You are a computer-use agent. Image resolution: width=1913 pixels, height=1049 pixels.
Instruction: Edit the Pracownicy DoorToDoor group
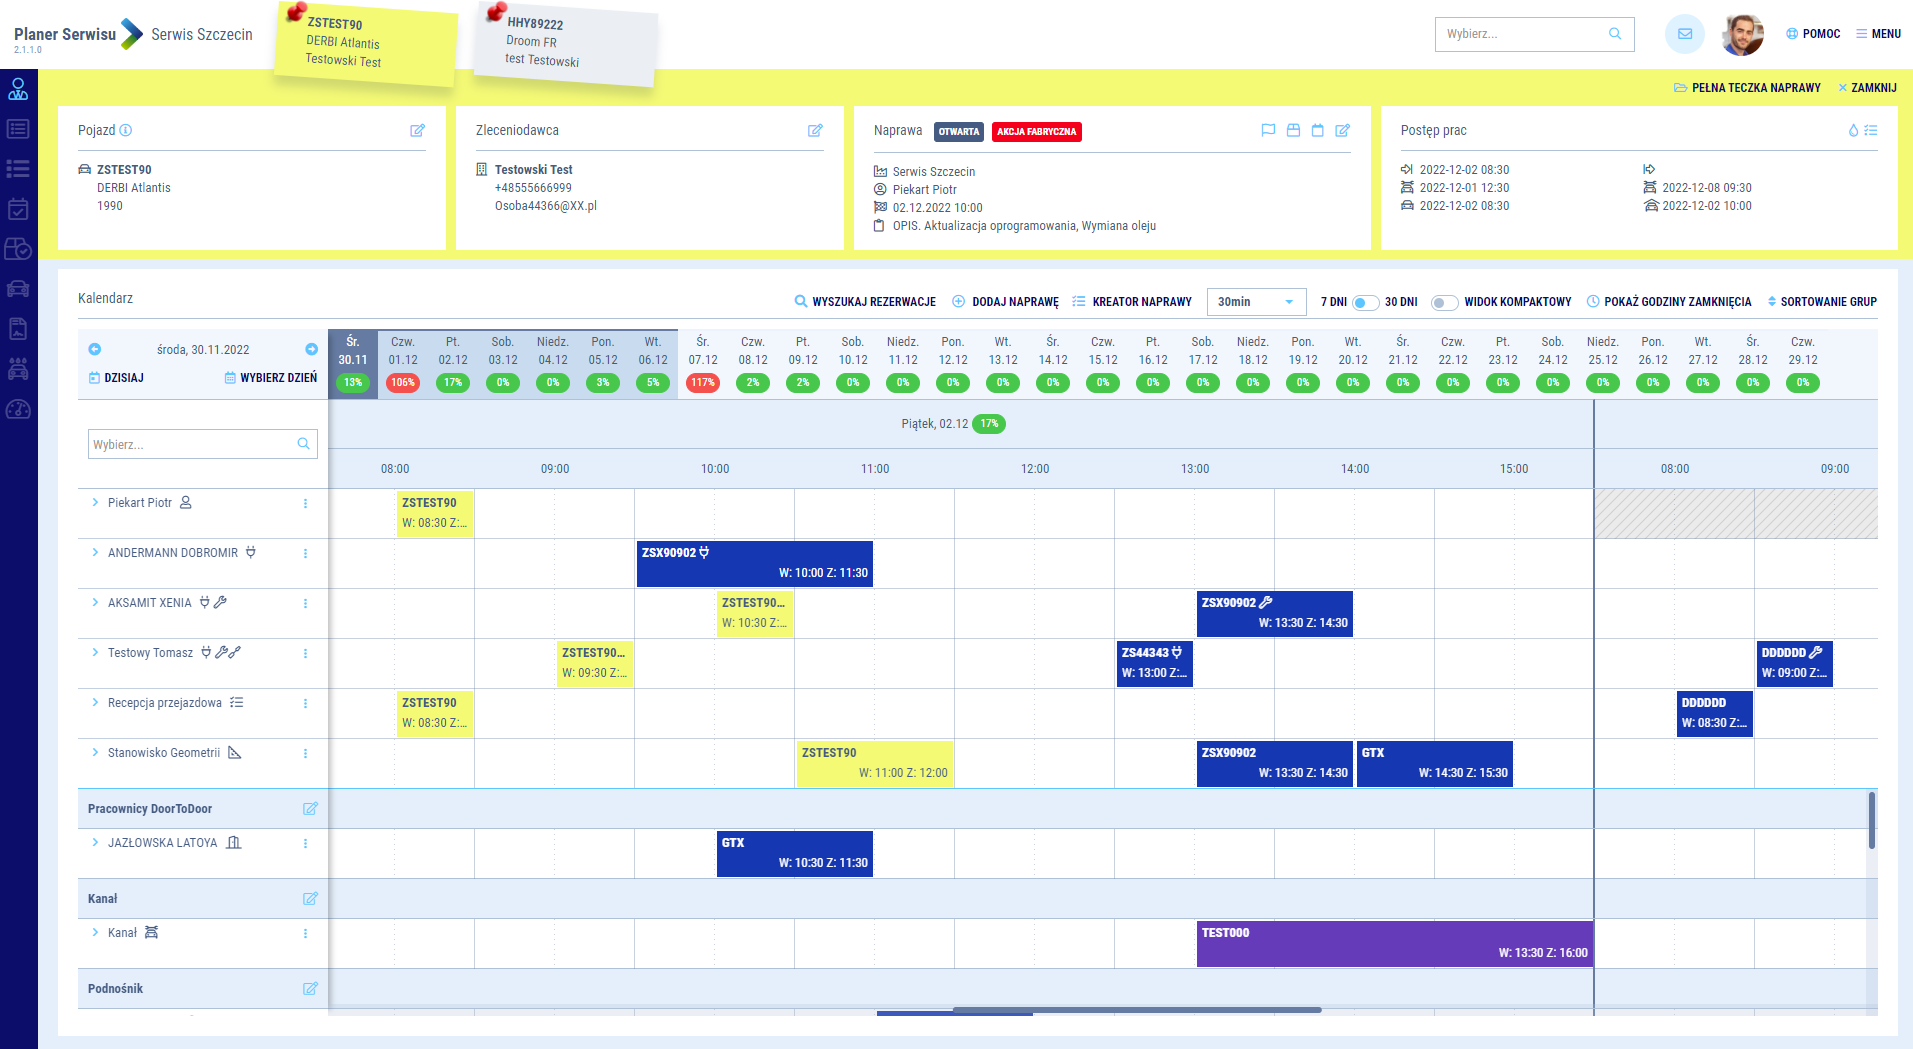coord(310,808)
